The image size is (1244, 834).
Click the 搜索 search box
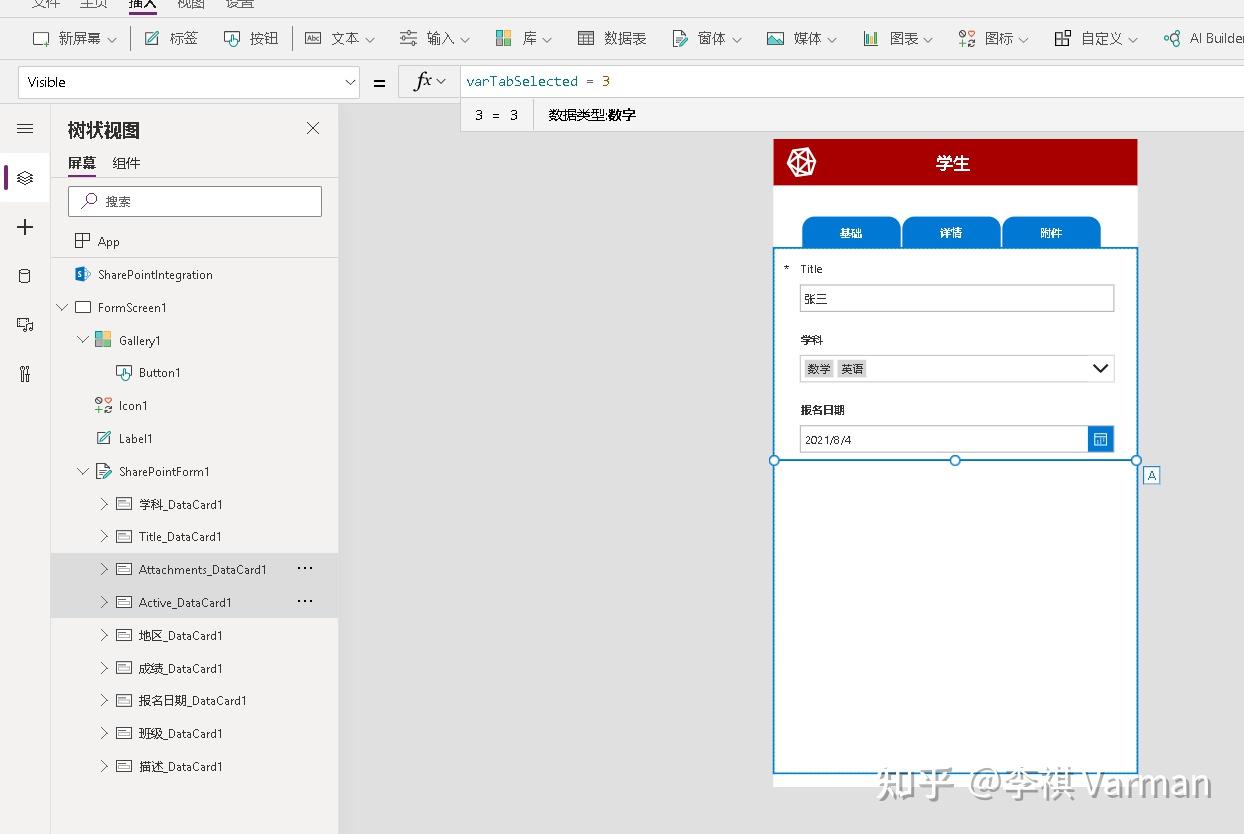click(x=194, y=201)
